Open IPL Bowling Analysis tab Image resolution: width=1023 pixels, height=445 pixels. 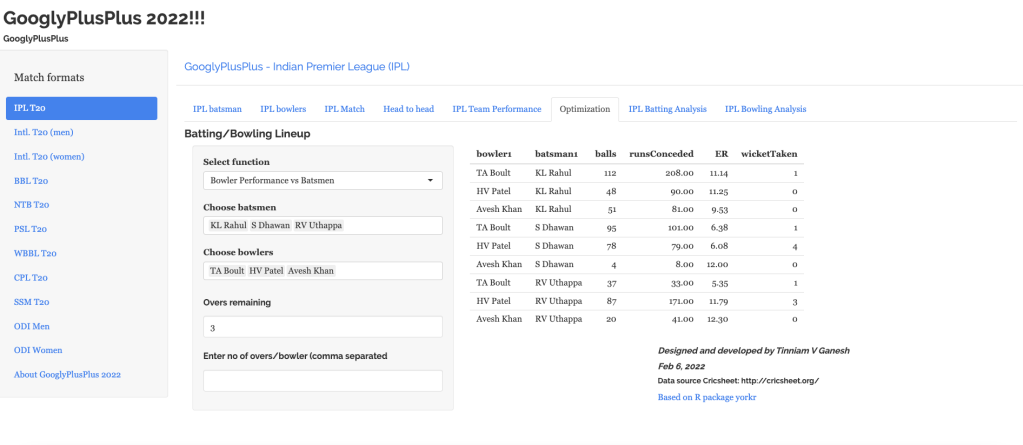point(765,109)
